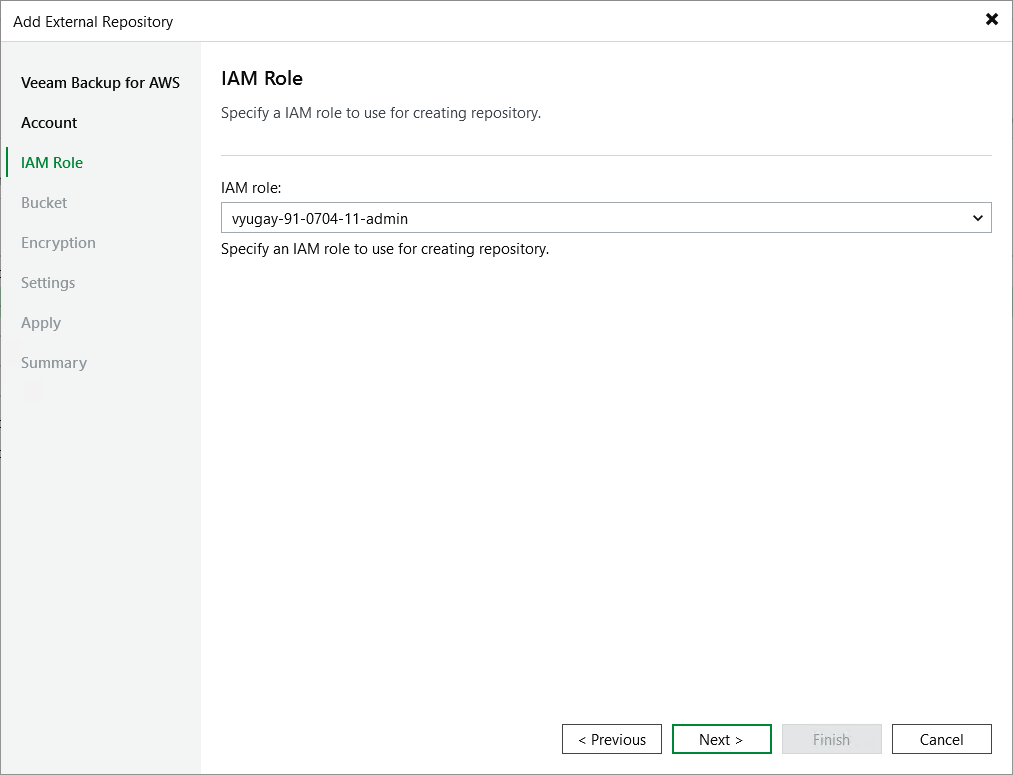The width and height of the screenshot is (1013, 775).
Task: Navigate to the Veeam Backup for AWS step
Action: click(100, 82)
